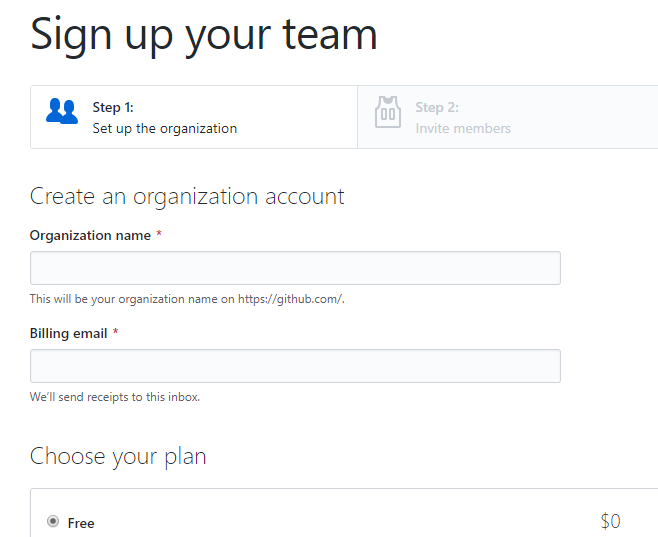The width and height of the screenshot is (658, 537).
Task: Click the 'Sign up your team' heading
Action: tap(204, 36)
